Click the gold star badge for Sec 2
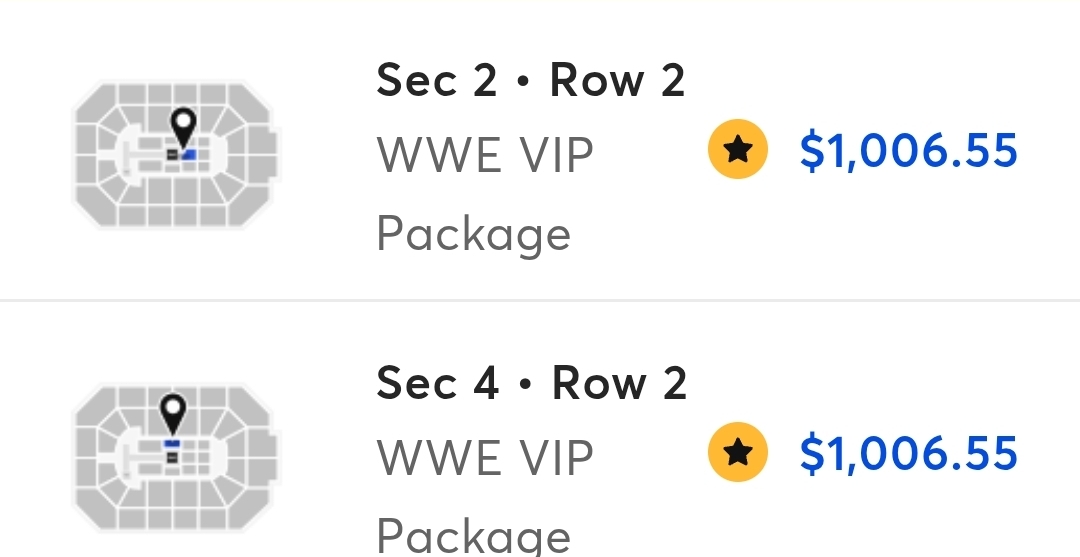 [x=738, y=149]
